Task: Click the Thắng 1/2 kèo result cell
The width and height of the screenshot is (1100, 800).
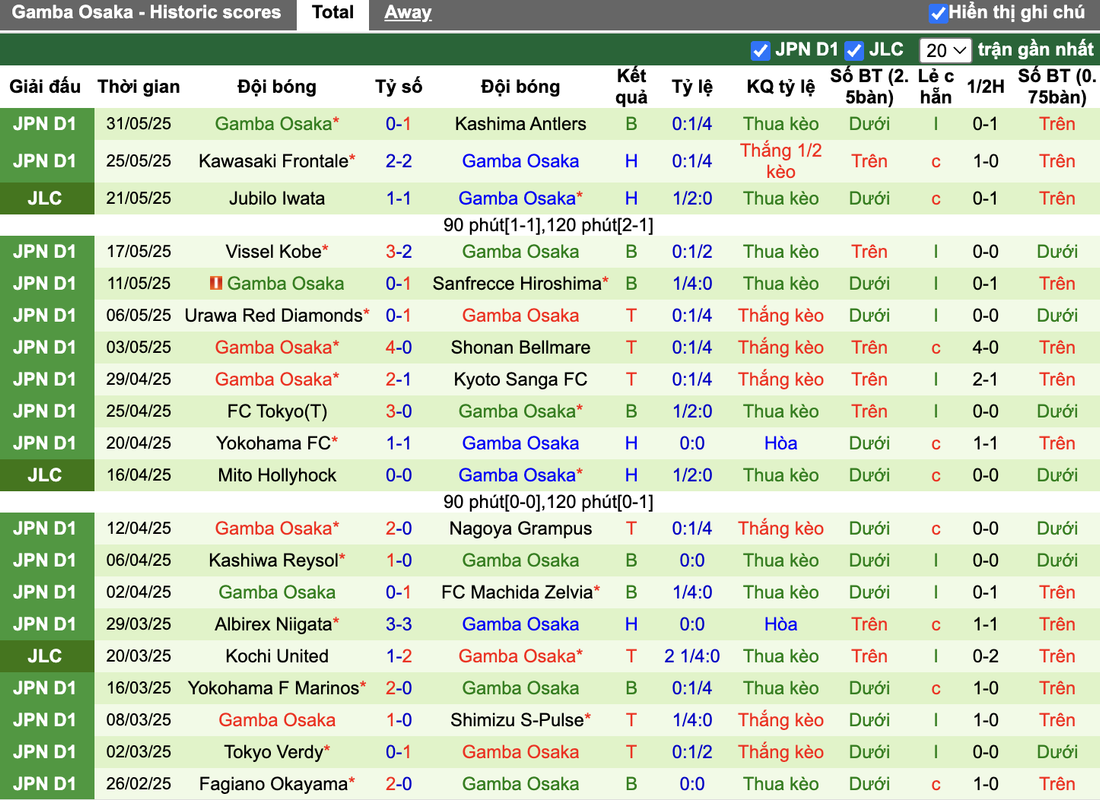Action: click(x=780, y=161)
